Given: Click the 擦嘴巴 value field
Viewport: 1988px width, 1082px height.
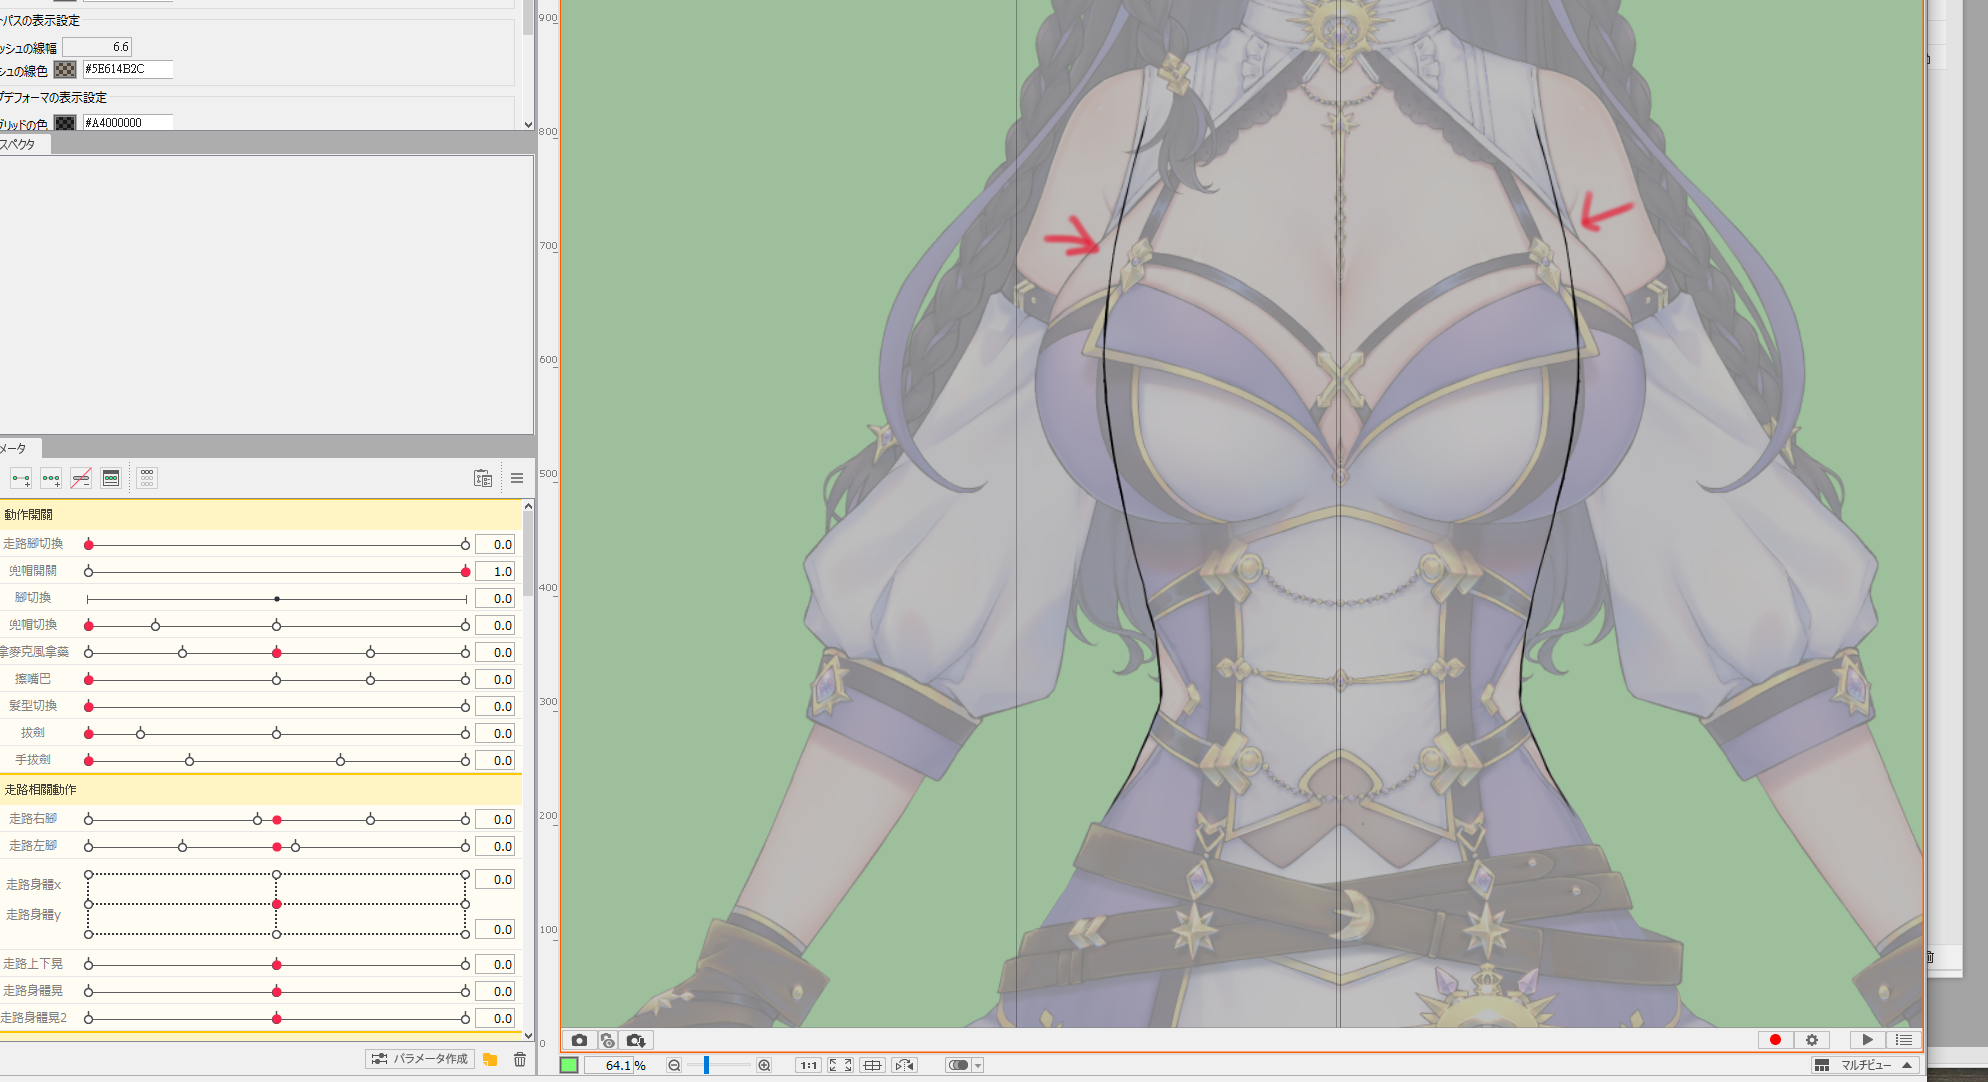Looking at the screenshot, I should point(495,680).
